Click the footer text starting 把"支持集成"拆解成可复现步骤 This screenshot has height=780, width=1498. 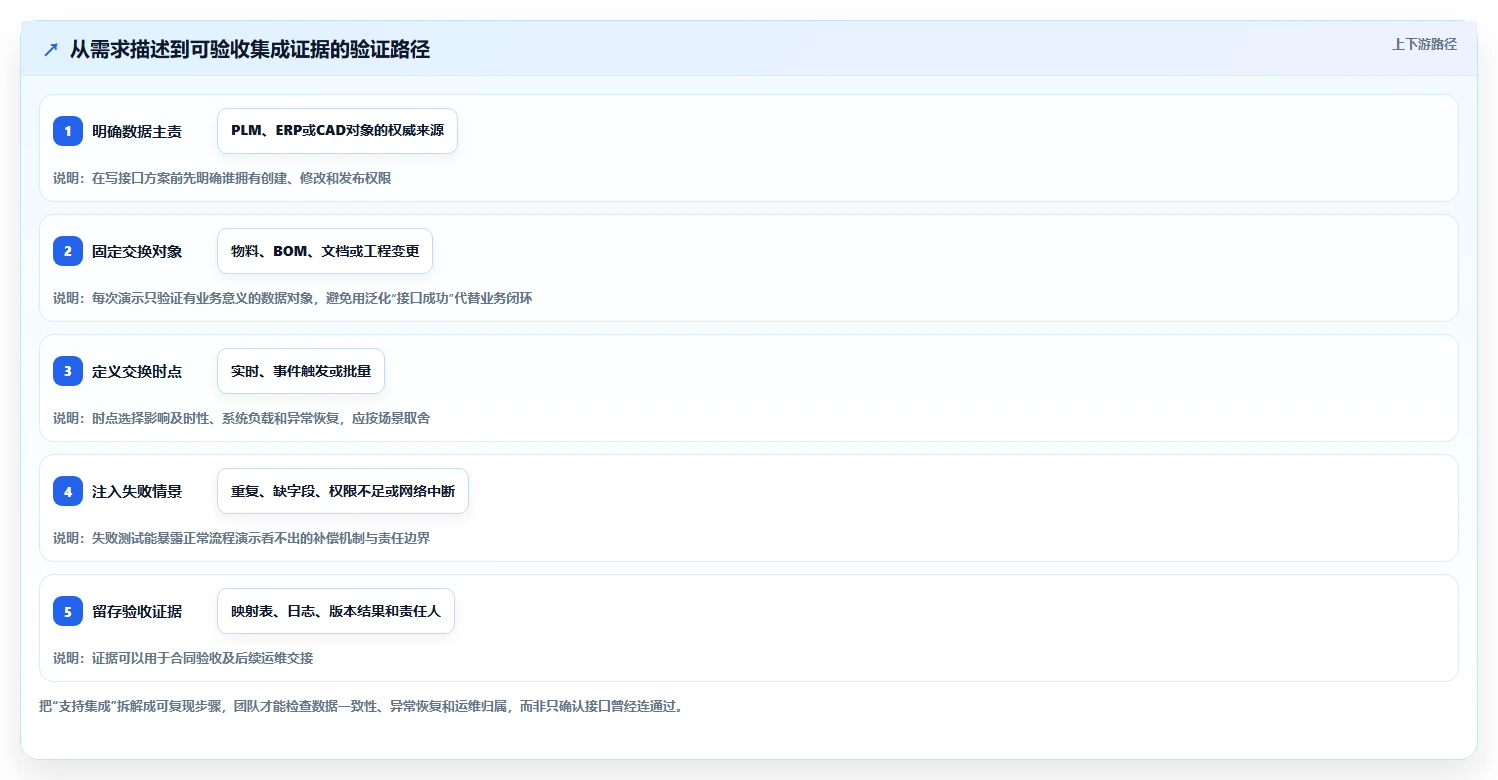tap(361, 706)
